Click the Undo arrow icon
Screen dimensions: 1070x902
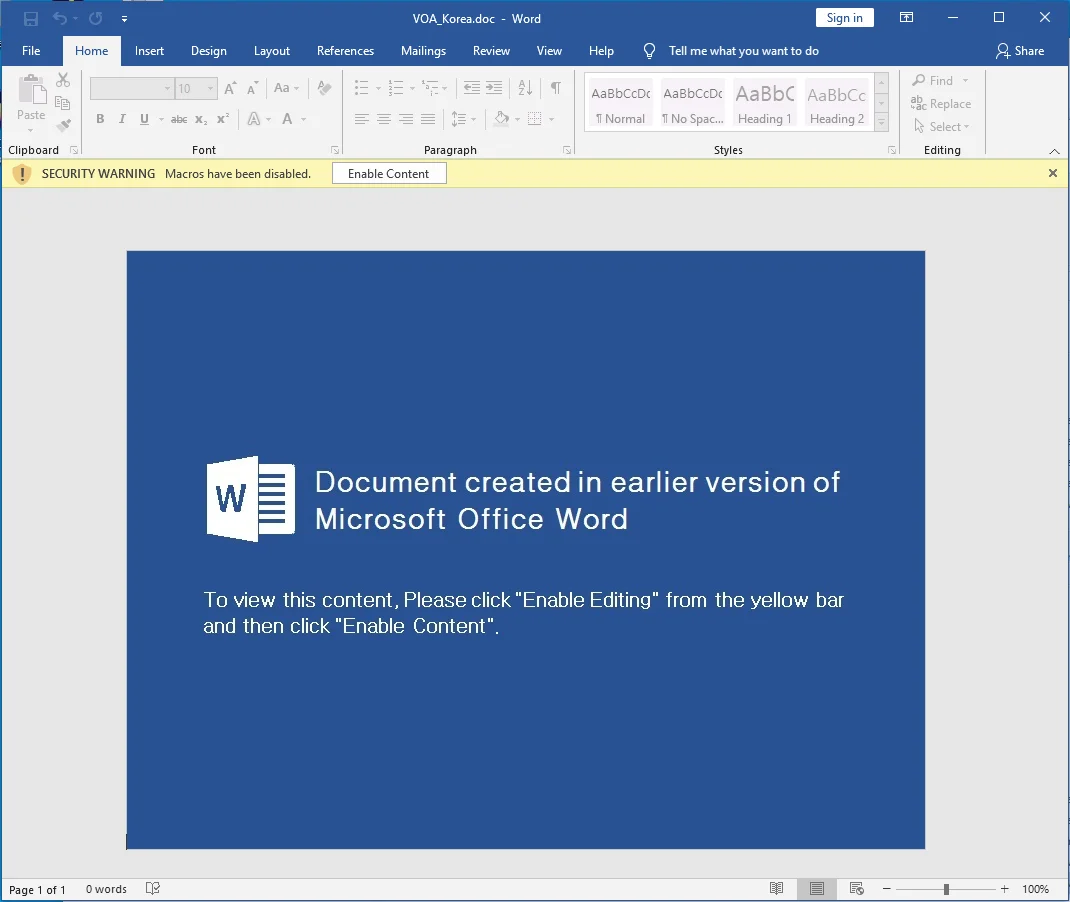click(x=60, y=18)
